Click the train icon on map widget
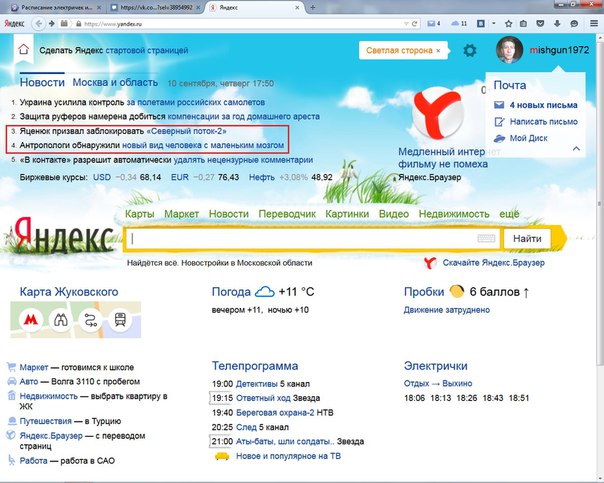The height and width of the screenshot is (483, 604). coord(120,319)
